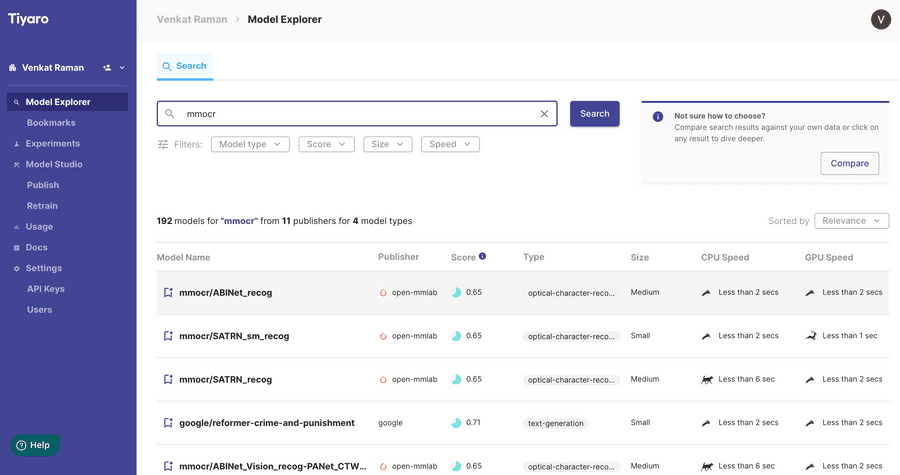Image resolution: width=900 pixels, height=475 pixels.
Task: Click the Publisher column header
Action: tap(398, 257)
